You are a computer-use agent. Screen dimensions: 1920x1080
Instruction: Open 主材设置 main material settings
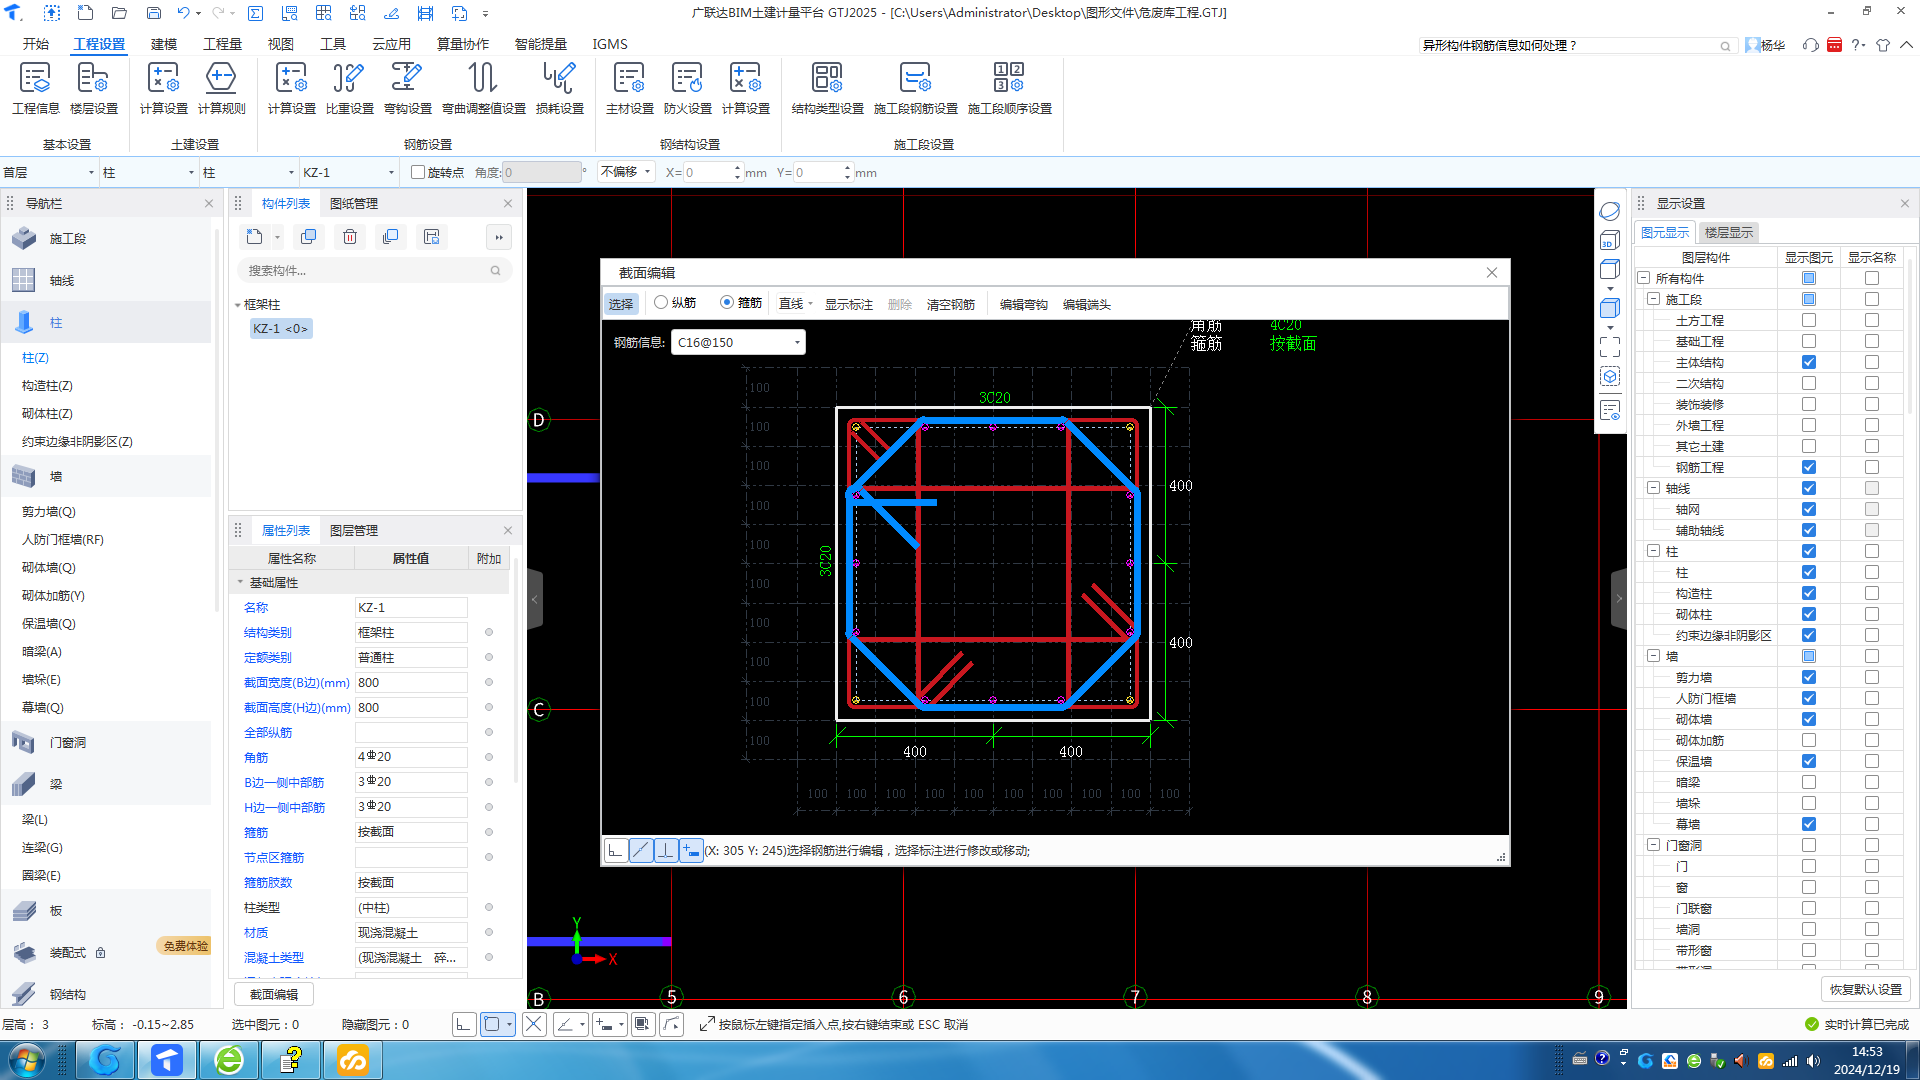coord(629,88)
